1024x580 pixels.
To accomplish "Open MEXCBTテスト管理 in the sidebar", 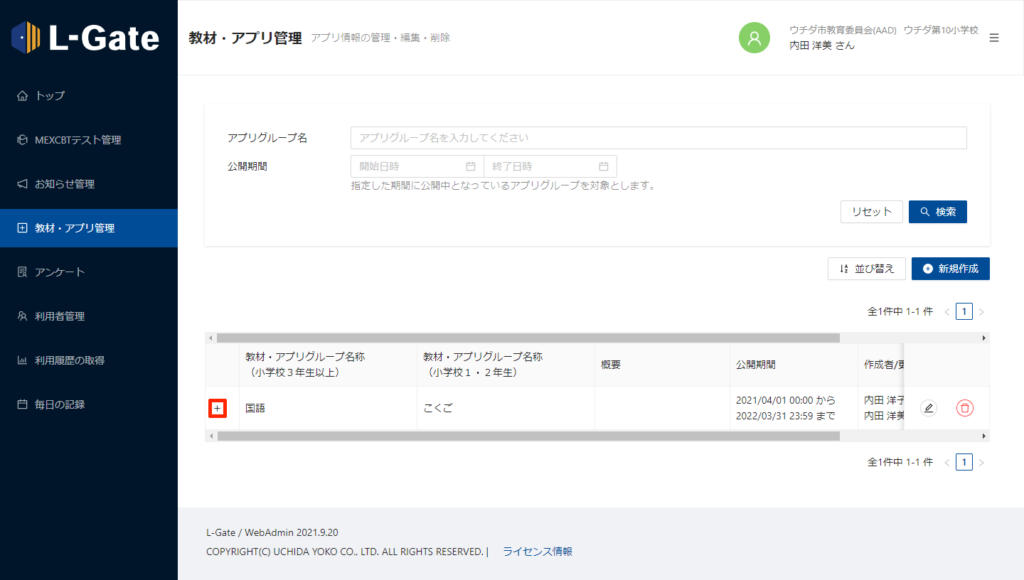I will [x=77, y=140].
